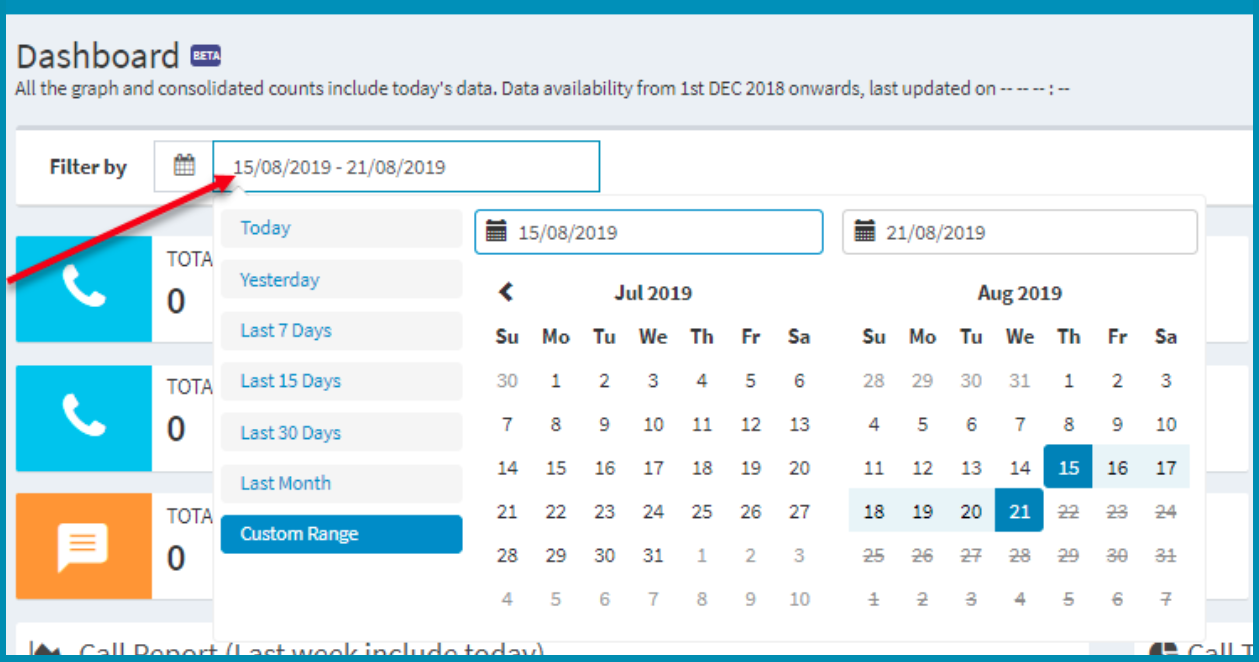
Task: Open the date range filter field
Action: pos(406,167)
